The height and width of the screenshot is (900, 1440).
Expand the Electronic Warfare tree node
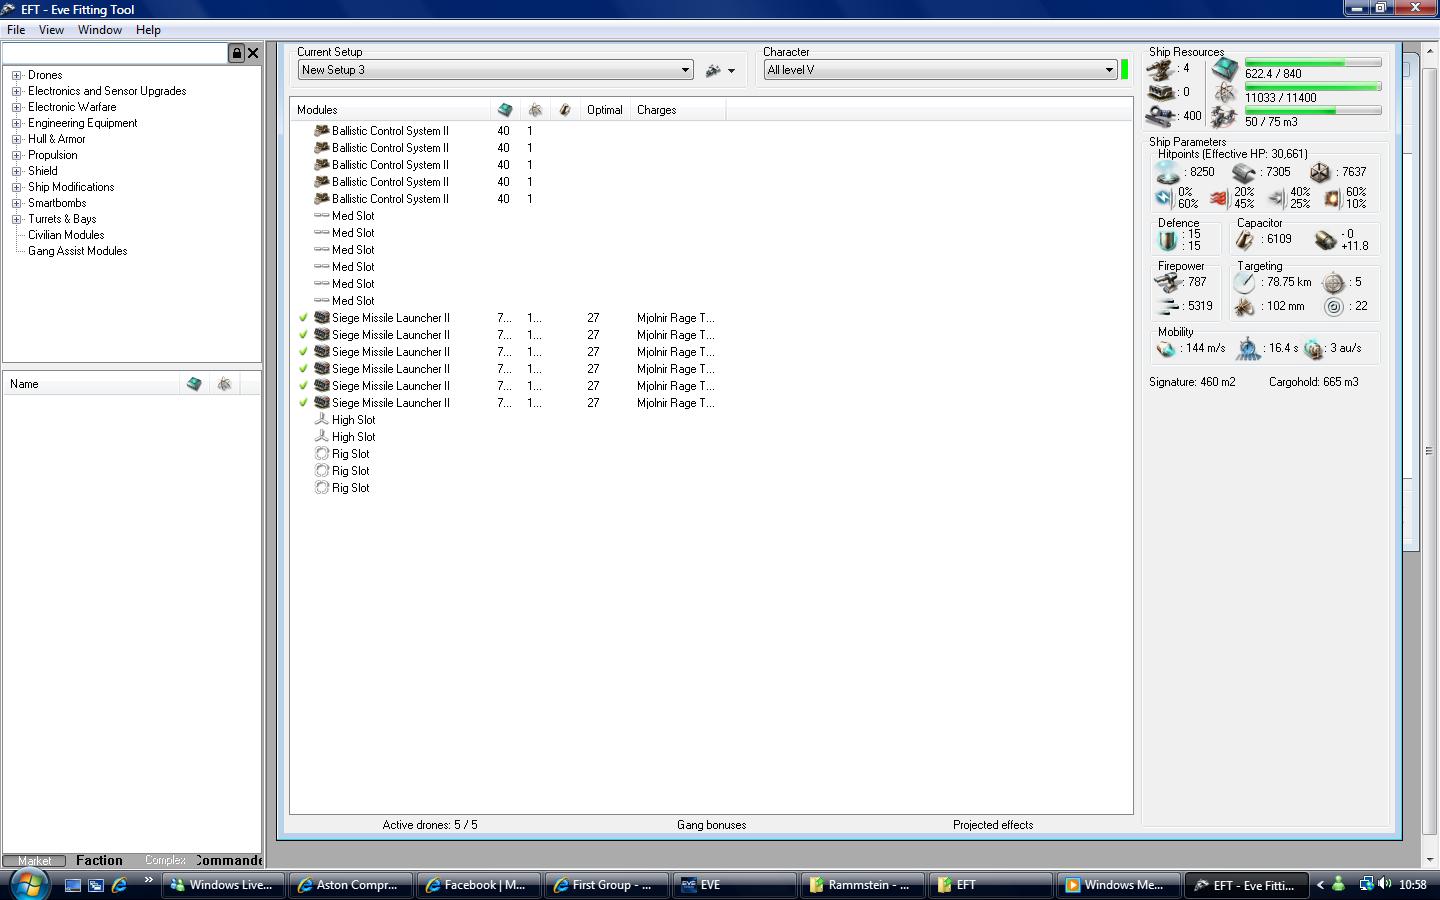coord(16,107)
